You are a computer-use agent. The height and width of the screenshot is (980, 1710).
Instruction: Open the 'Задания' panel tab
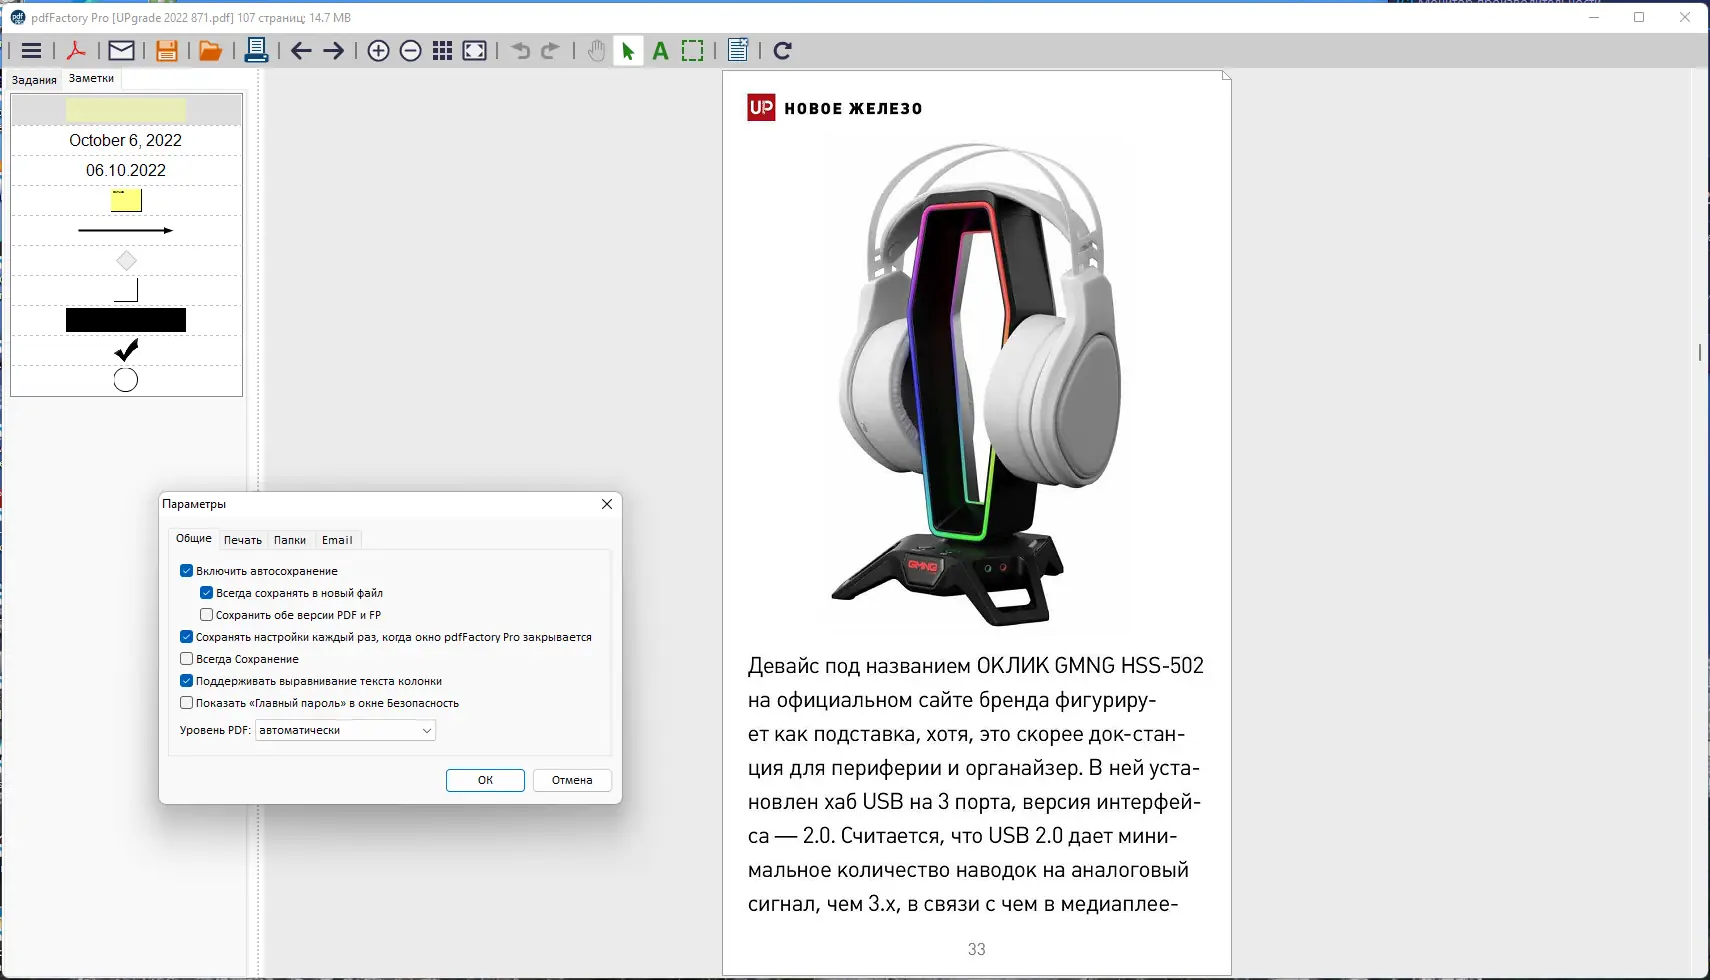click(34, 80)
